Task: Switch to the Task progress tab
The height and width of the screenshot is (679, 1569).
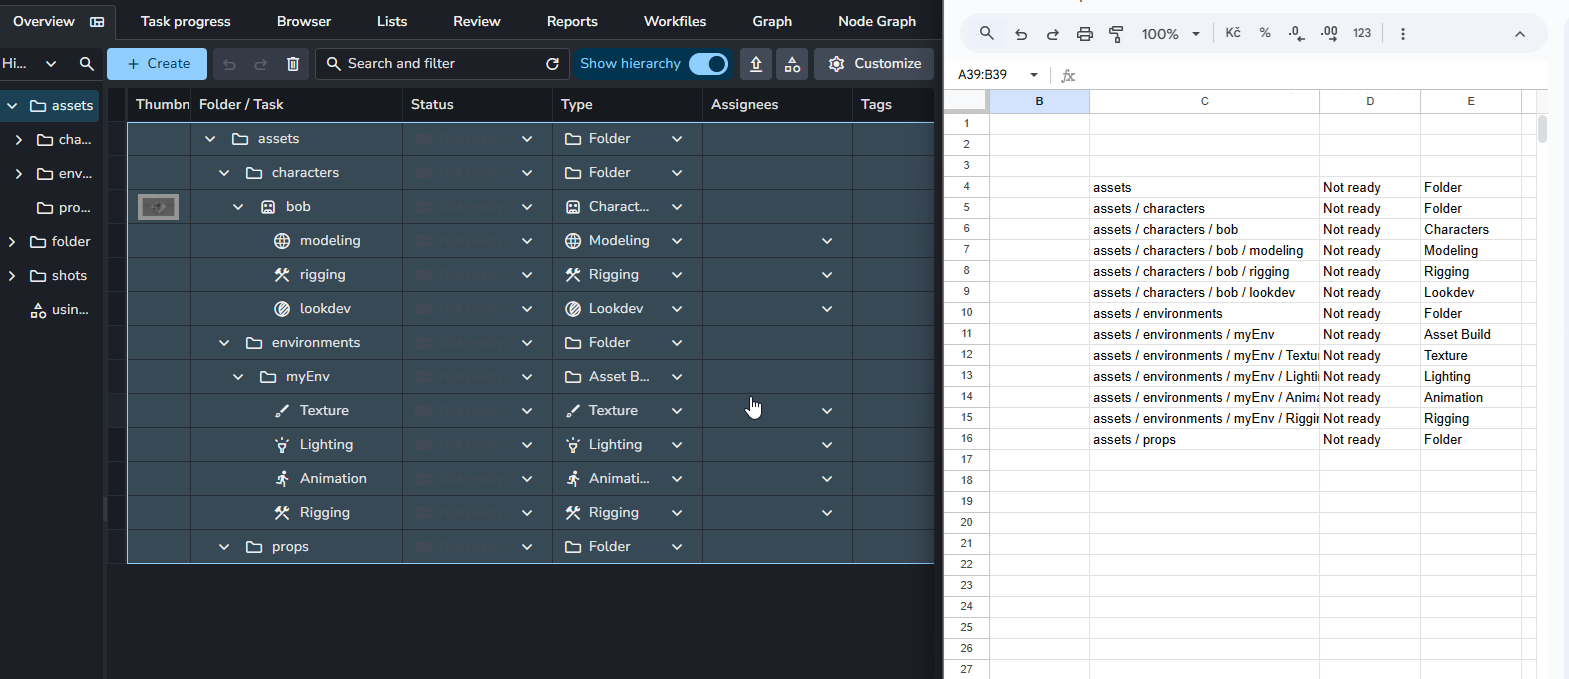Action: [185, 21]
